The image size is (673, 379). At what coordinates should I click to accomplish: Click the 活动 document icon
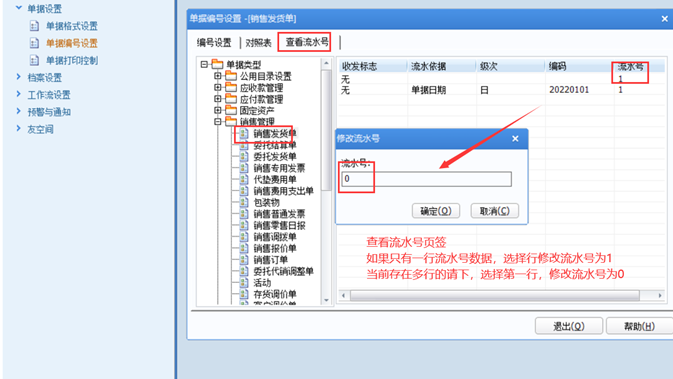[x=244, y=282]
